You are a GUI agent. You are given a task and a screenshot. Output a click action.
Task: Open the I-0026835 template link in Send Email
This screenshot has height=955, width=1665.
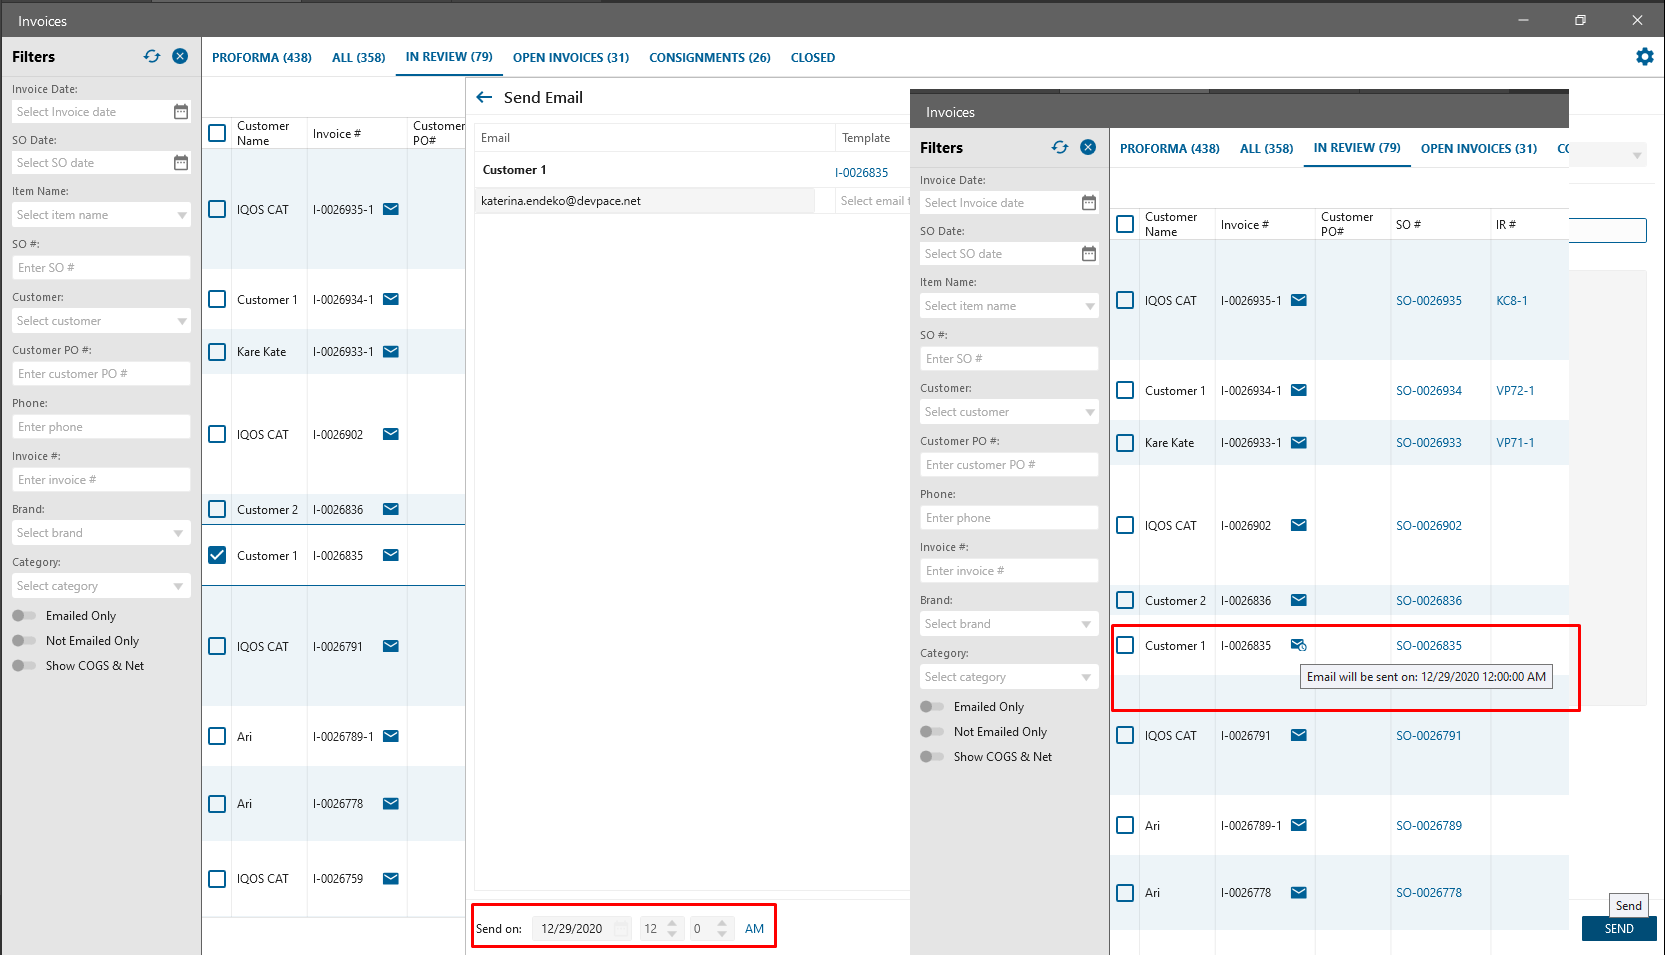(862, 173)
